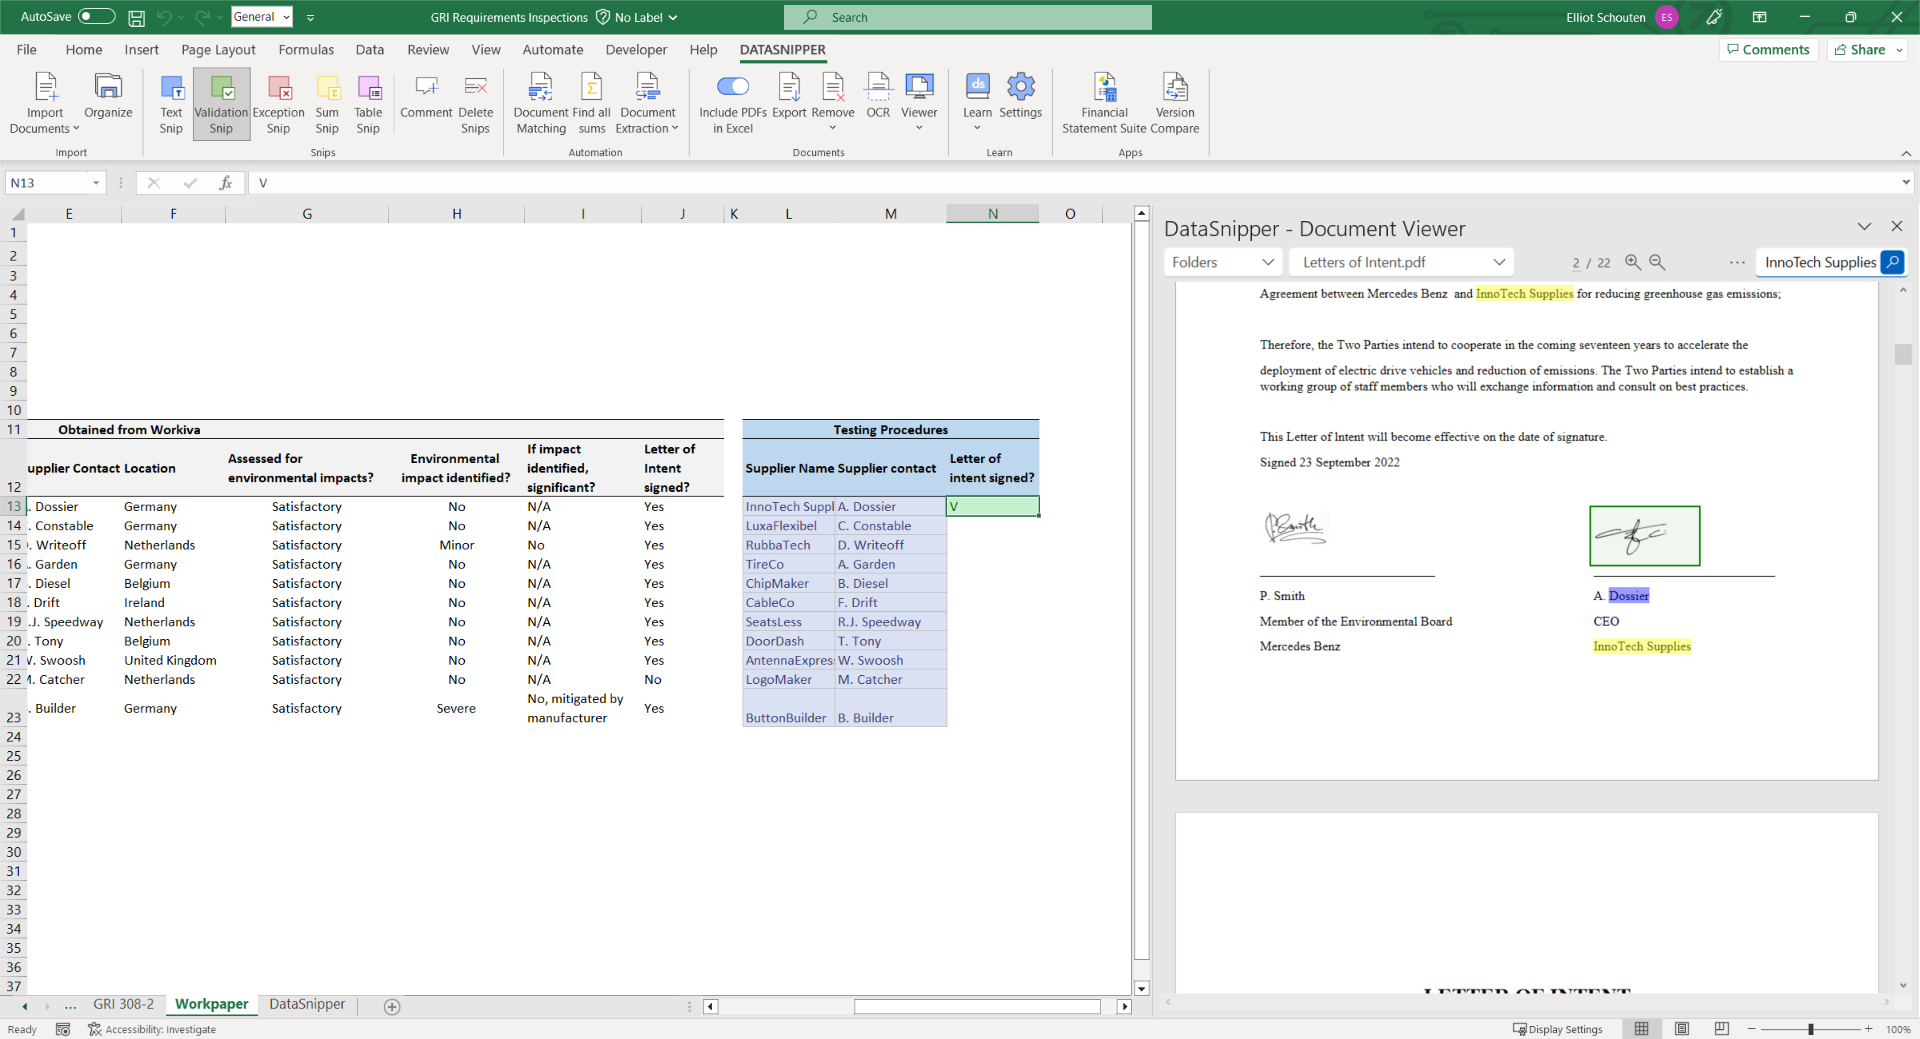Launch Financial Statement Suite
Screen dimensions: 1920x1039
point(1104,103)
